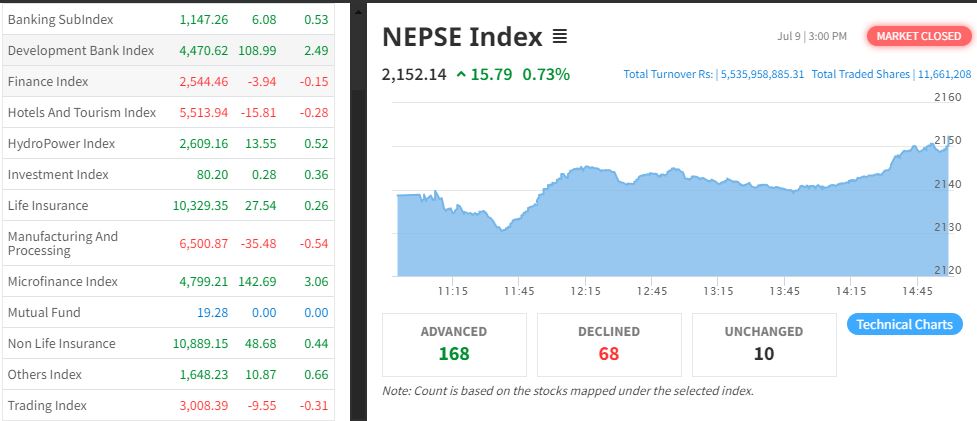Viewport: 977px width, 421px height.
Task: Open the NEPSE Index hamburger menu icon
Action: coord(559,37)
